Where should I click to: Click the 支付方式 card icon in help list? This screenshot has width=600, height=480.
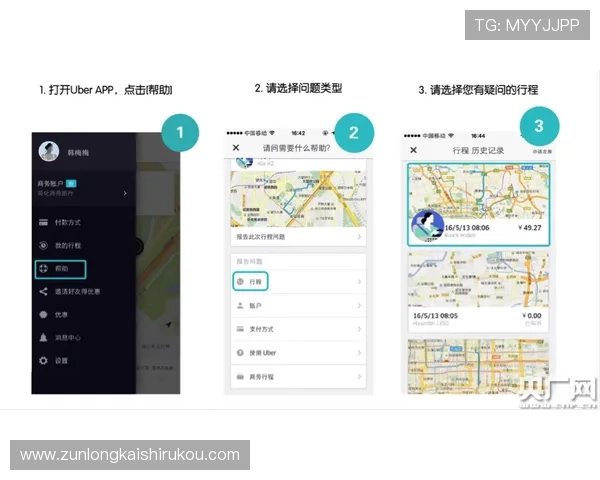point(240,329)
